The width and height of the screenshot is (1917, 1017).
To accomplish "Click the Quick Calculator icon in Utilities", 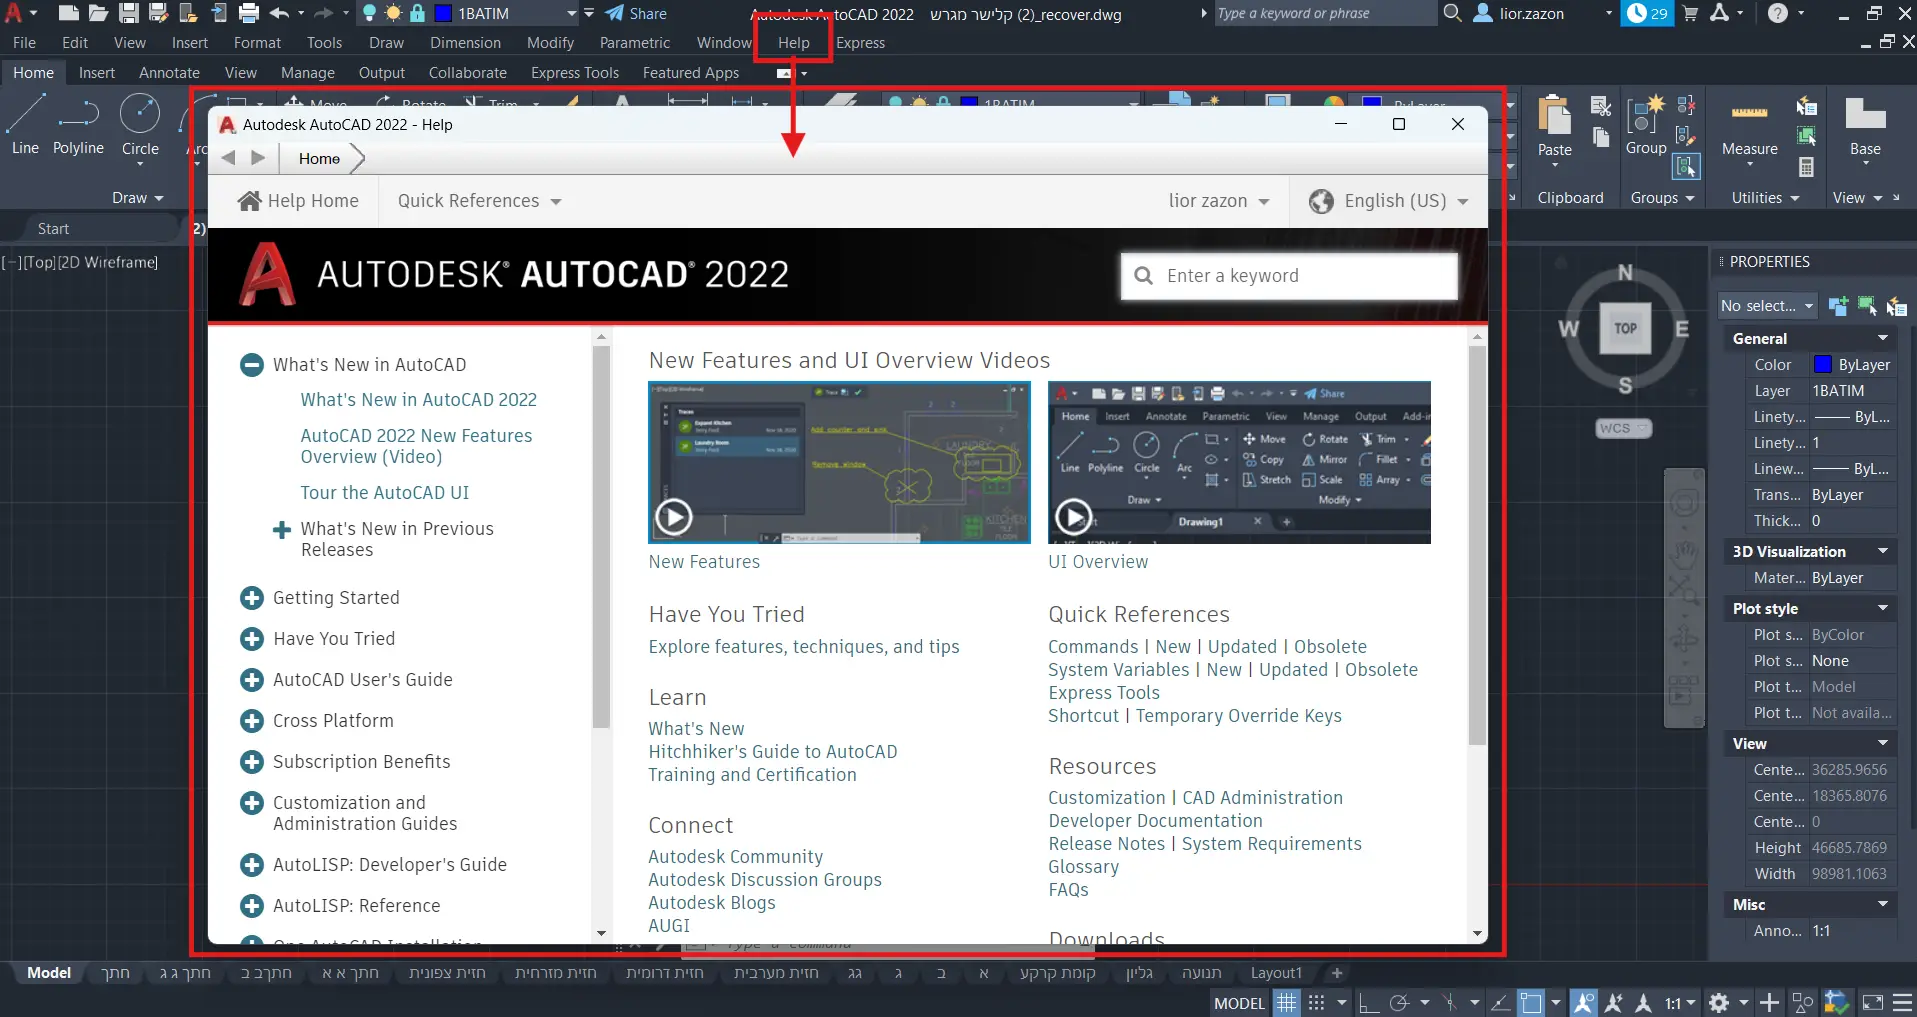I will click(1807, 167).
